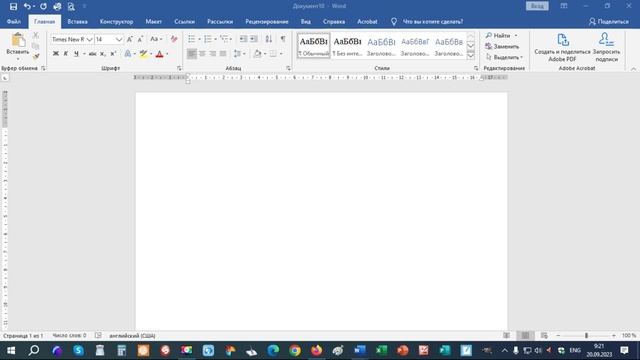Switch to Web Layout view in status bar
The height and width of the screenshot is (360, 640).
tap(544, 336)
